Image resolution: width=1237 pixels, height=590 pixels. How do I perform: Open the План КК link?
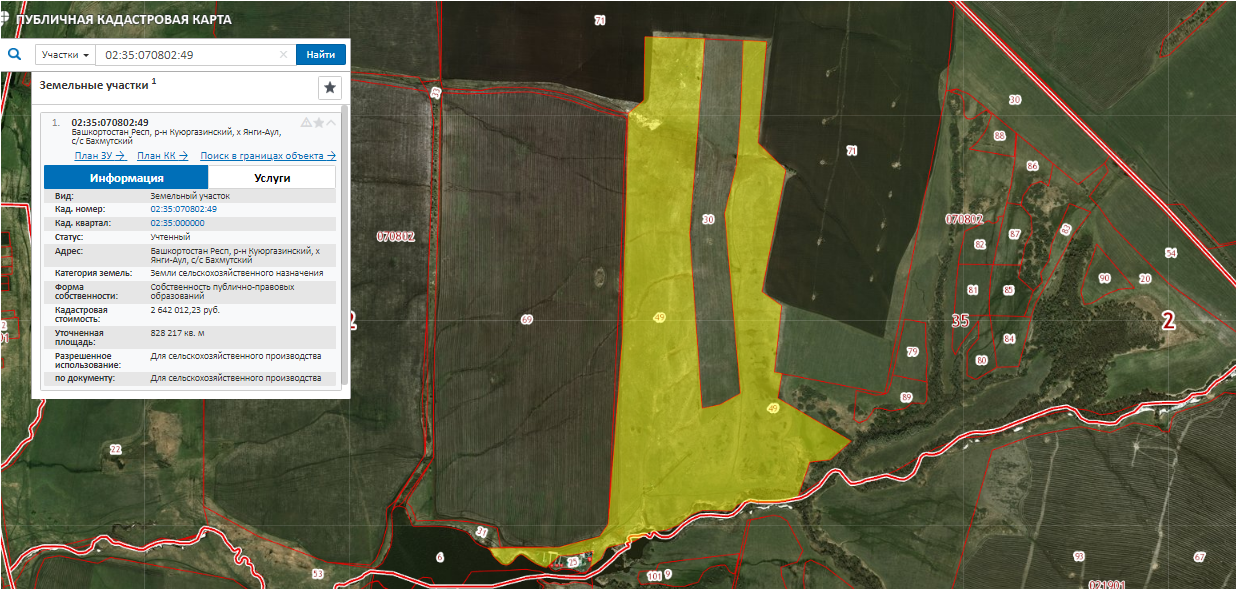tap(162, 156)
